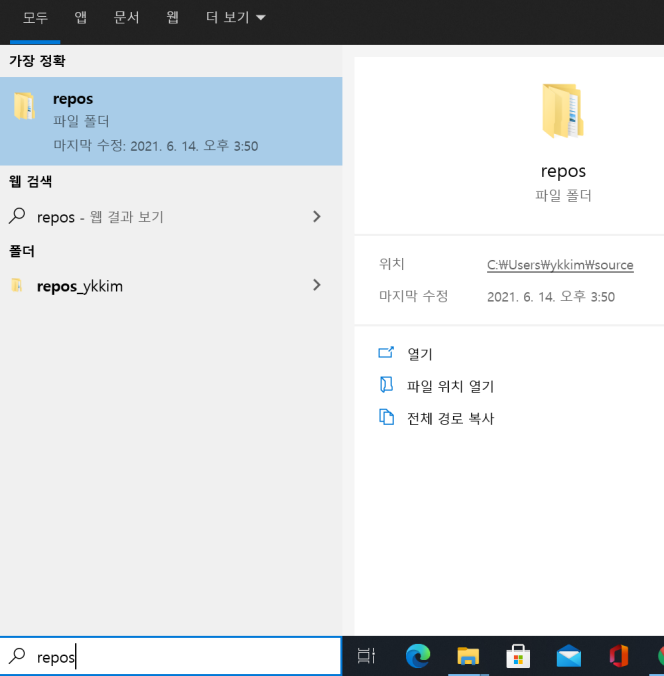The width and height of the screenshot is (664, 676).
Task: Select the 문서 tab
Action: tap(126, 18)
